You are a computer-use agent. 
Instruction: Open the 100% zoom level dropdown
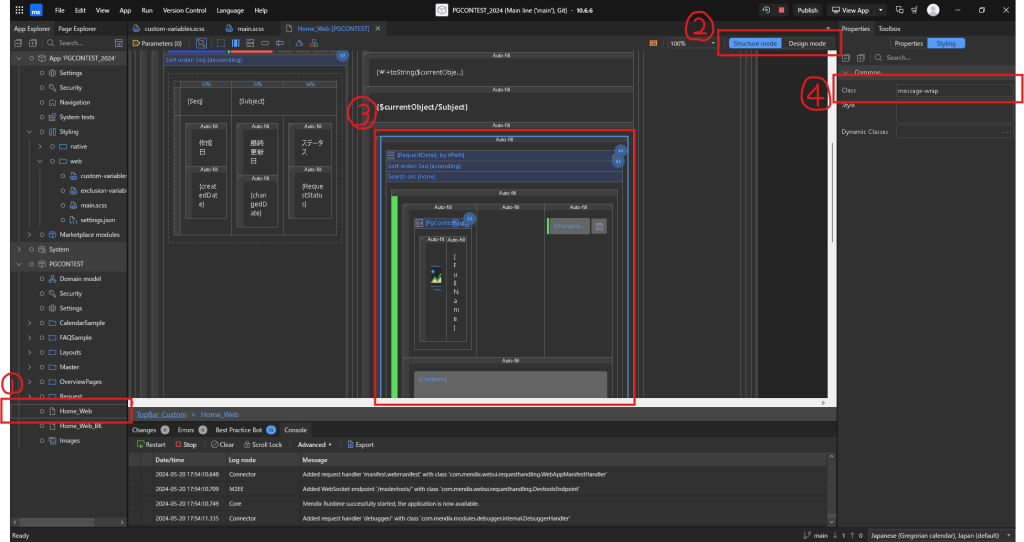(691, 44)
